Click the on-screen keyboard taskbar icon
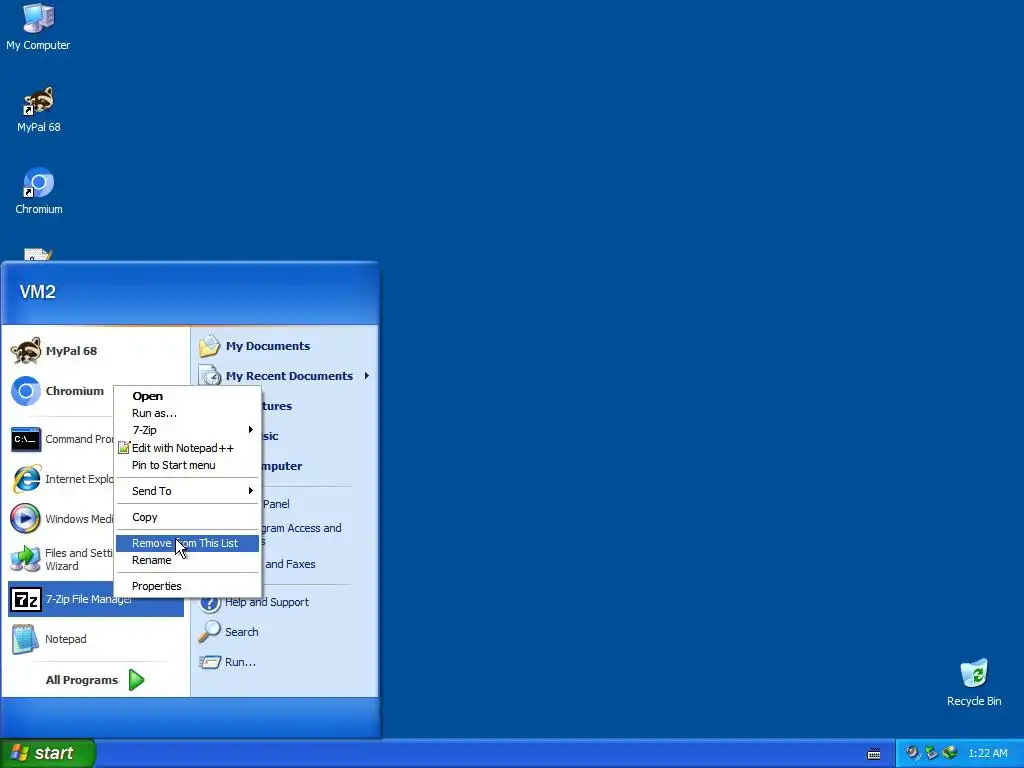Image resolution: width=1024 pixels, height=768 pixels. pos(874,754)
